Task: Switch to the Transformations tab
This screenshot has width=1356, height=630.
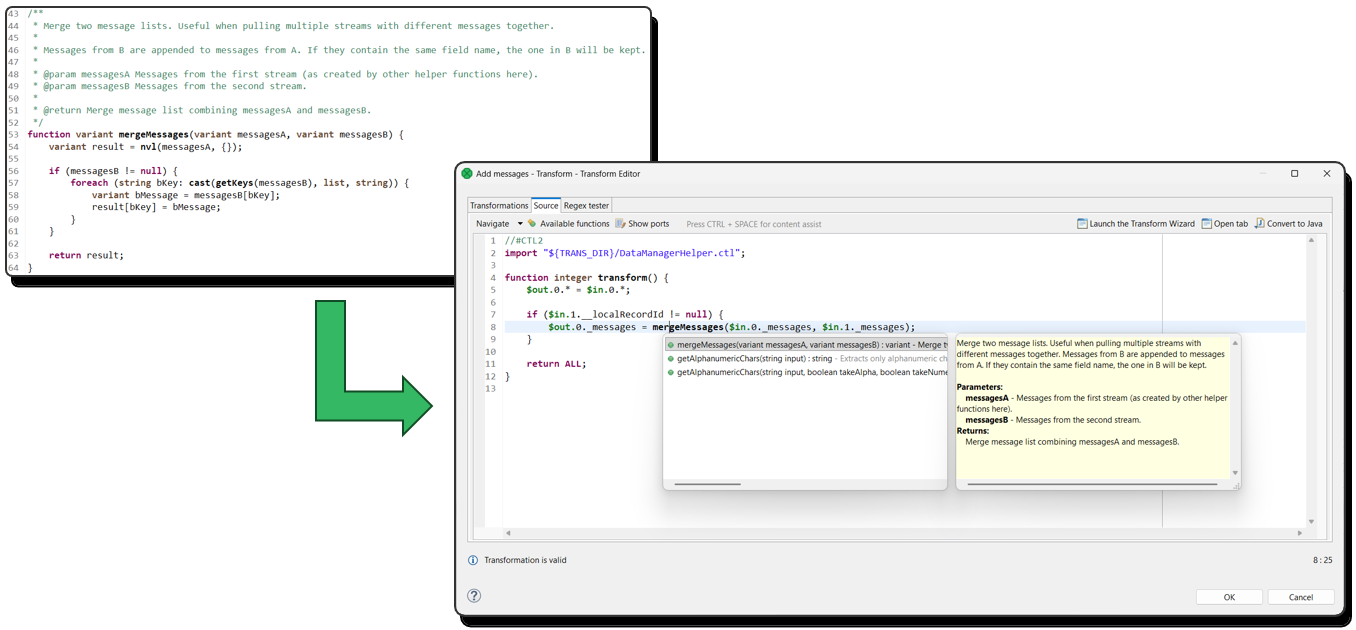Action: (x=499, y=205)
